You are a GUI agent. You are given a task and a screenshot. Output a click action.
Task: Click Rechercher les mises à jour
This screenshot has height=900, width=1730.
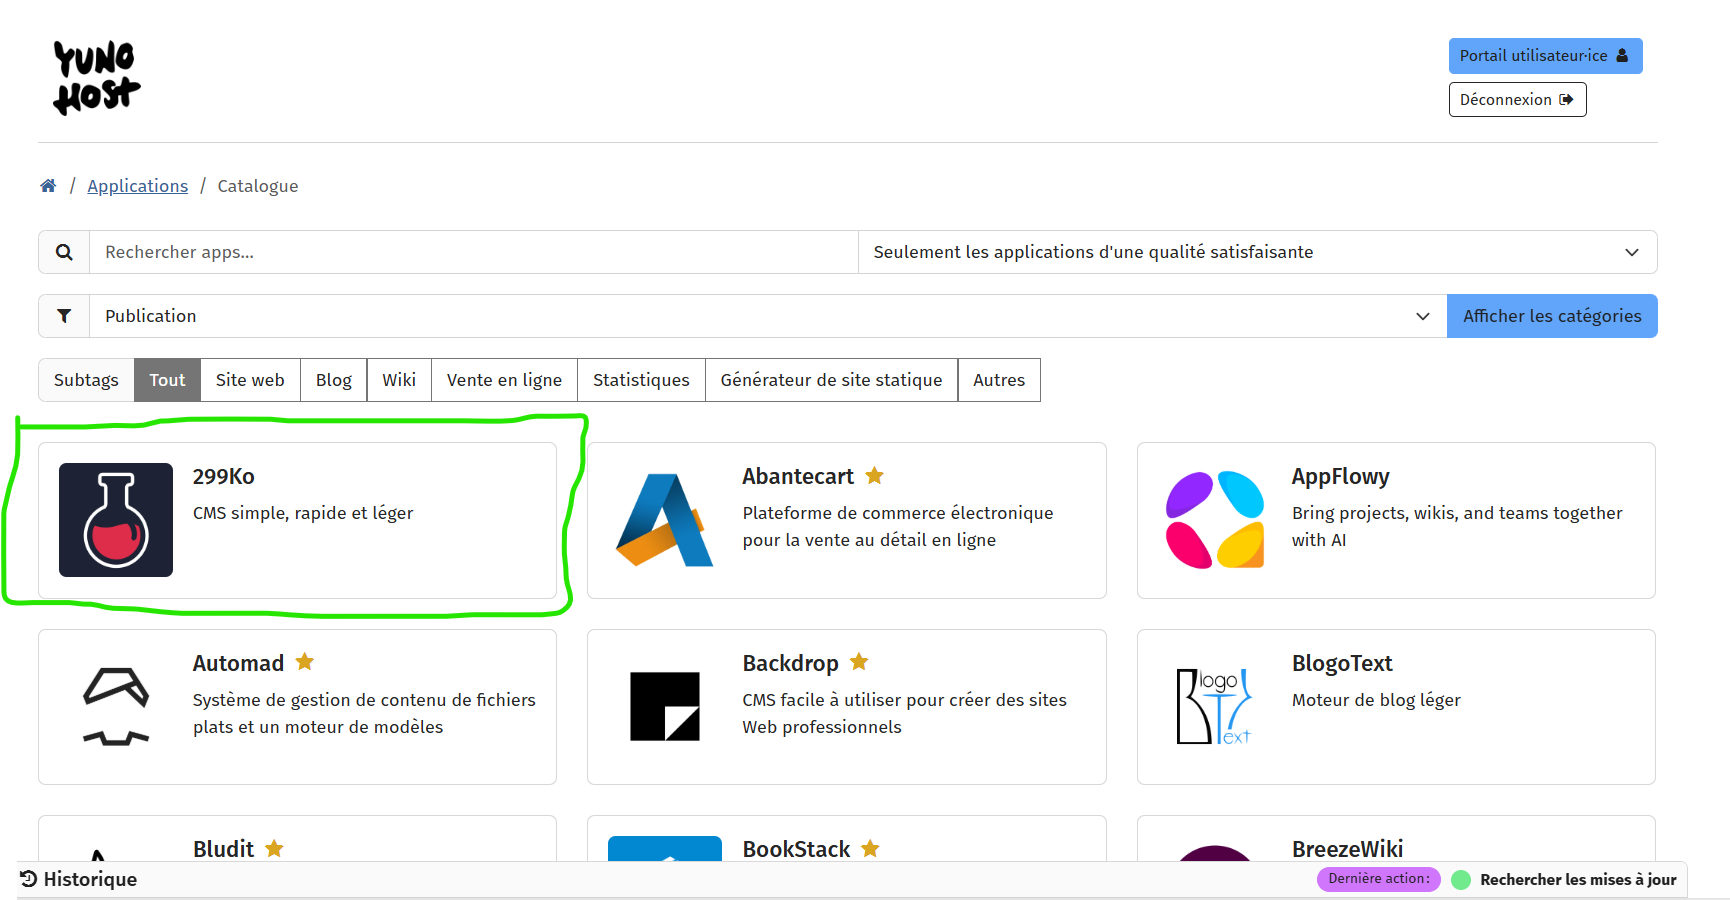coord(1578,880)
